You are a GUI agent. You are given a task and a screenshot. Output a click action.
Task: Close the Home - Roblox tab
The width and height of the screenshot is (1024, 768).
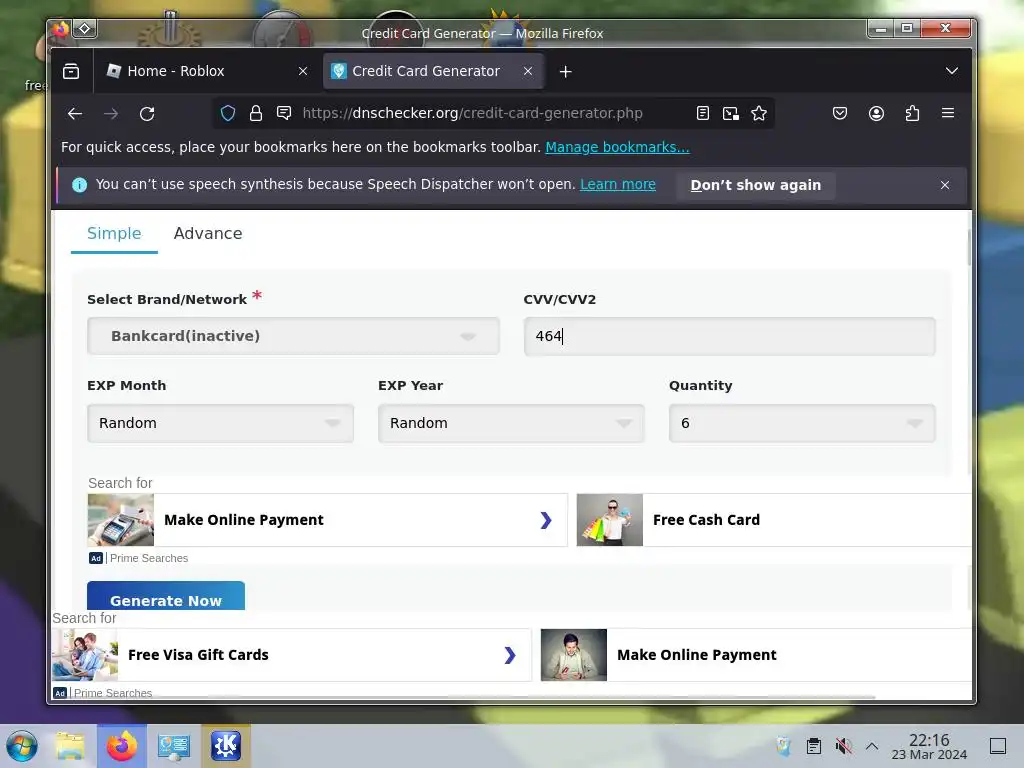pyautogui.click(x=303, y=71)
